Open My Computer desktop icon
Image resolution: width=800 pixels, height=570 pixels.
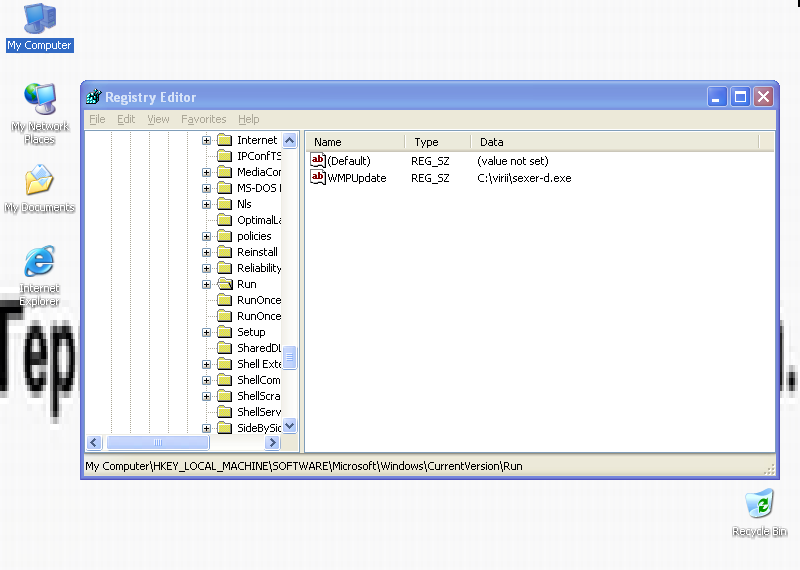pyautogui.click(x=40, y=27)
